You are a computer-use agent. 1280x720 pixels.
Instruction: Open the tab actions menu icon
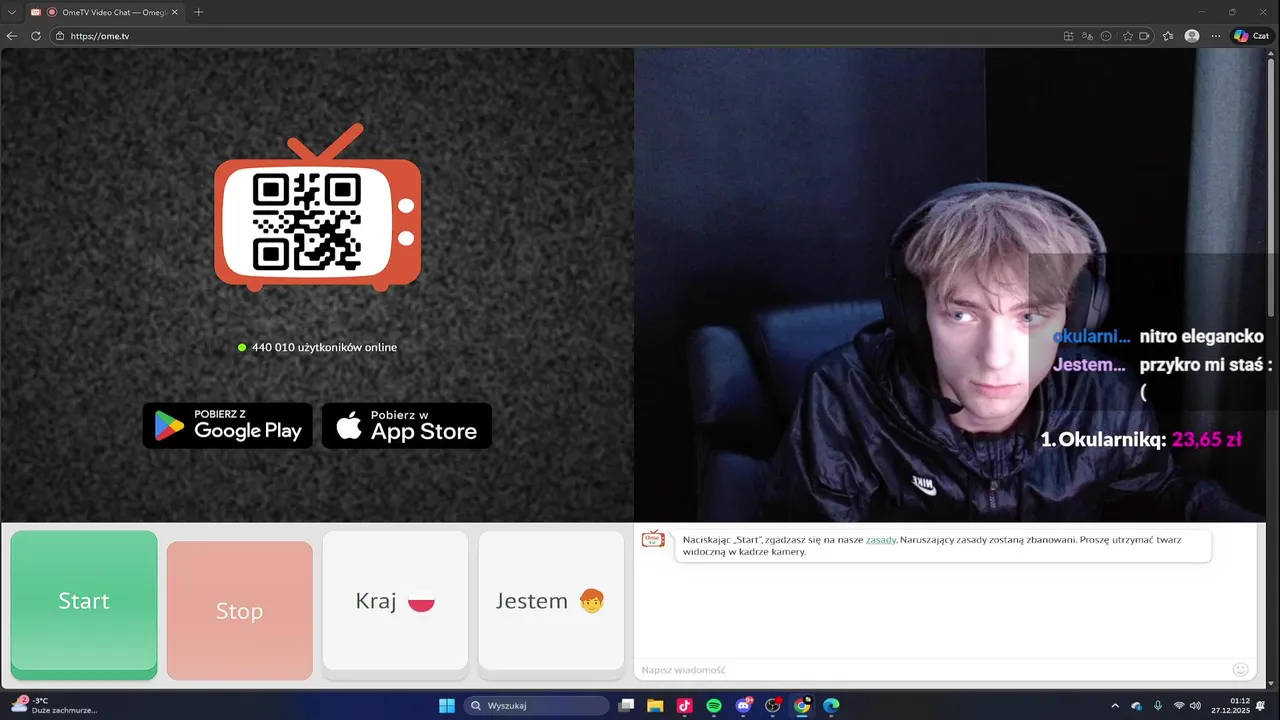[x=11, y=12]
